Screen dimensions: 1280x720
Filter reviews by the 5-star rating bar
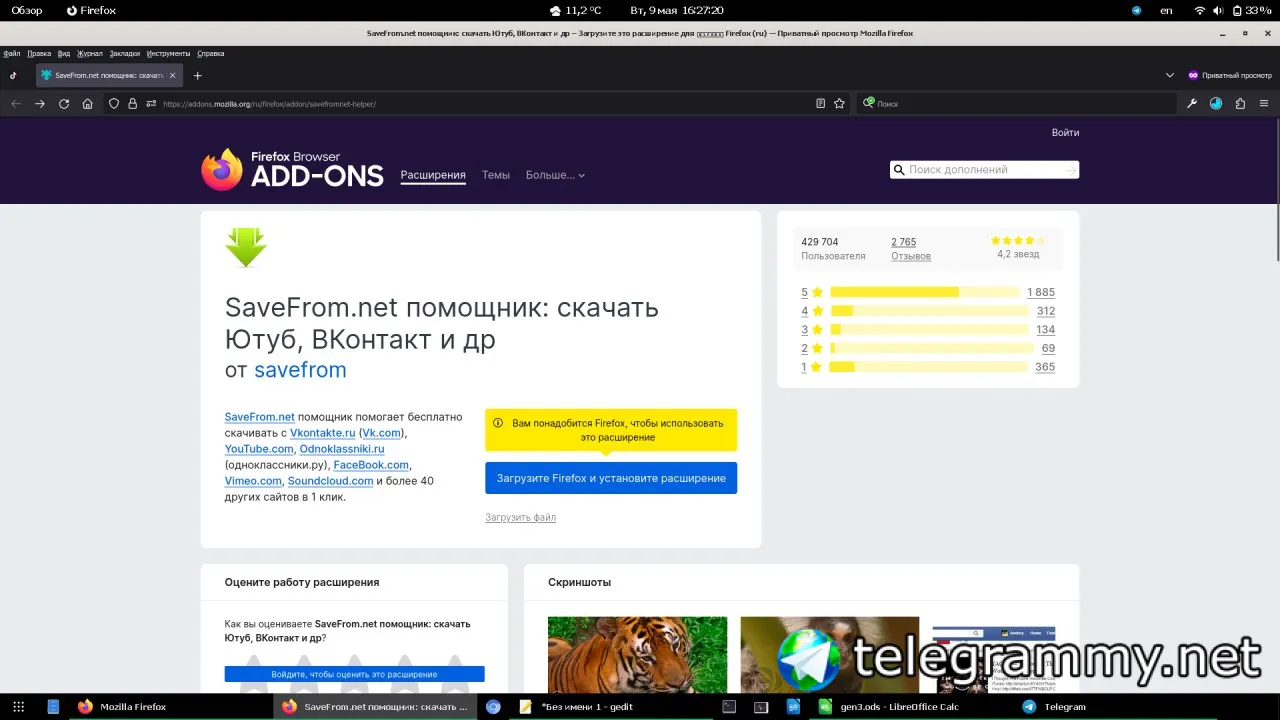click(x=924, y=292)
